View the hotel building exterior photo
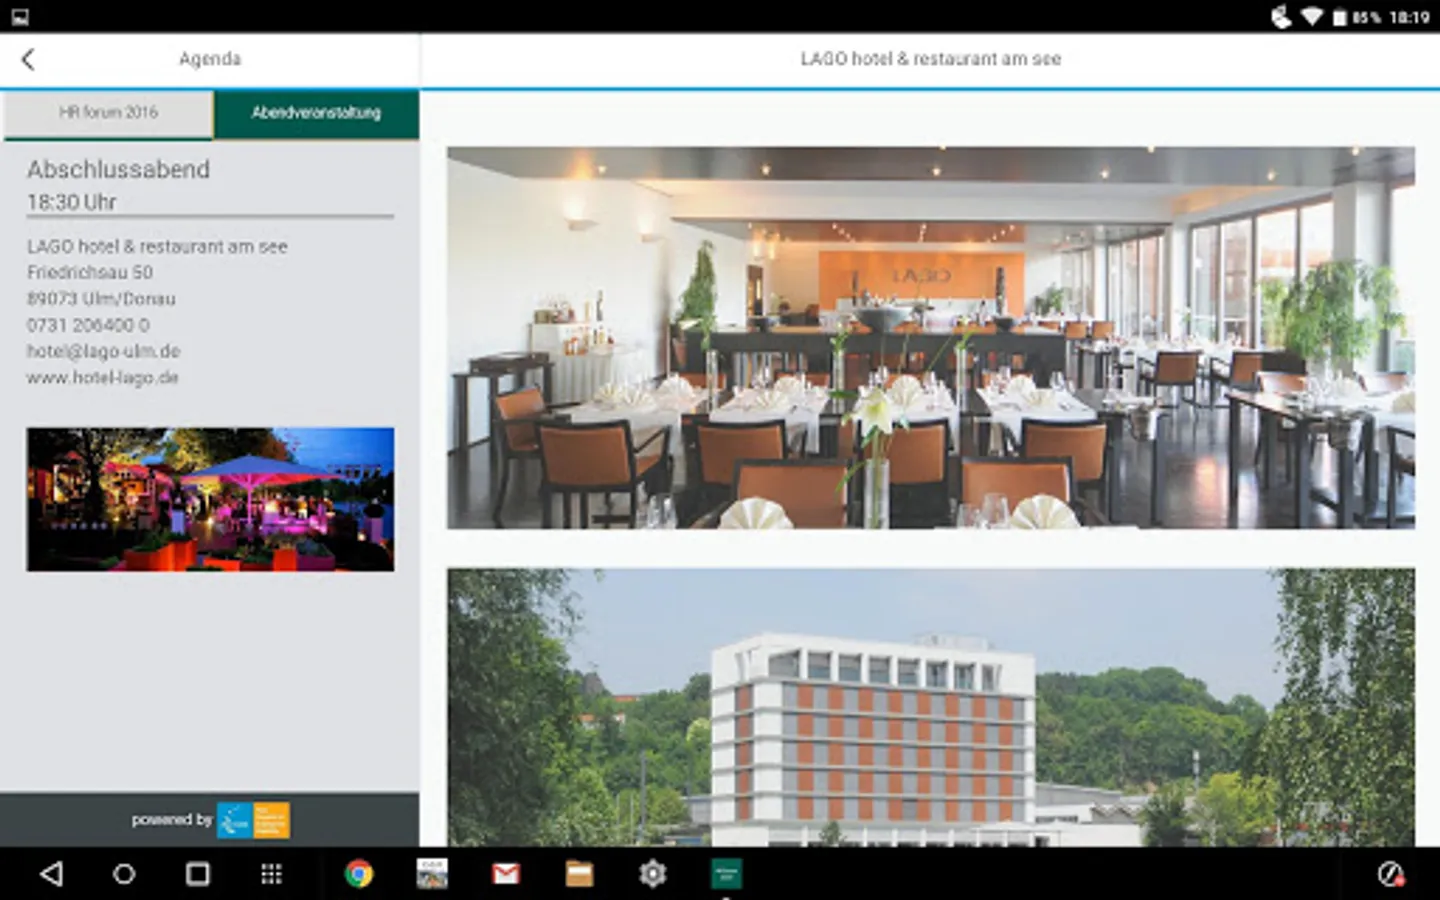This screenshot has width=1440, height=900. (931, 707)
